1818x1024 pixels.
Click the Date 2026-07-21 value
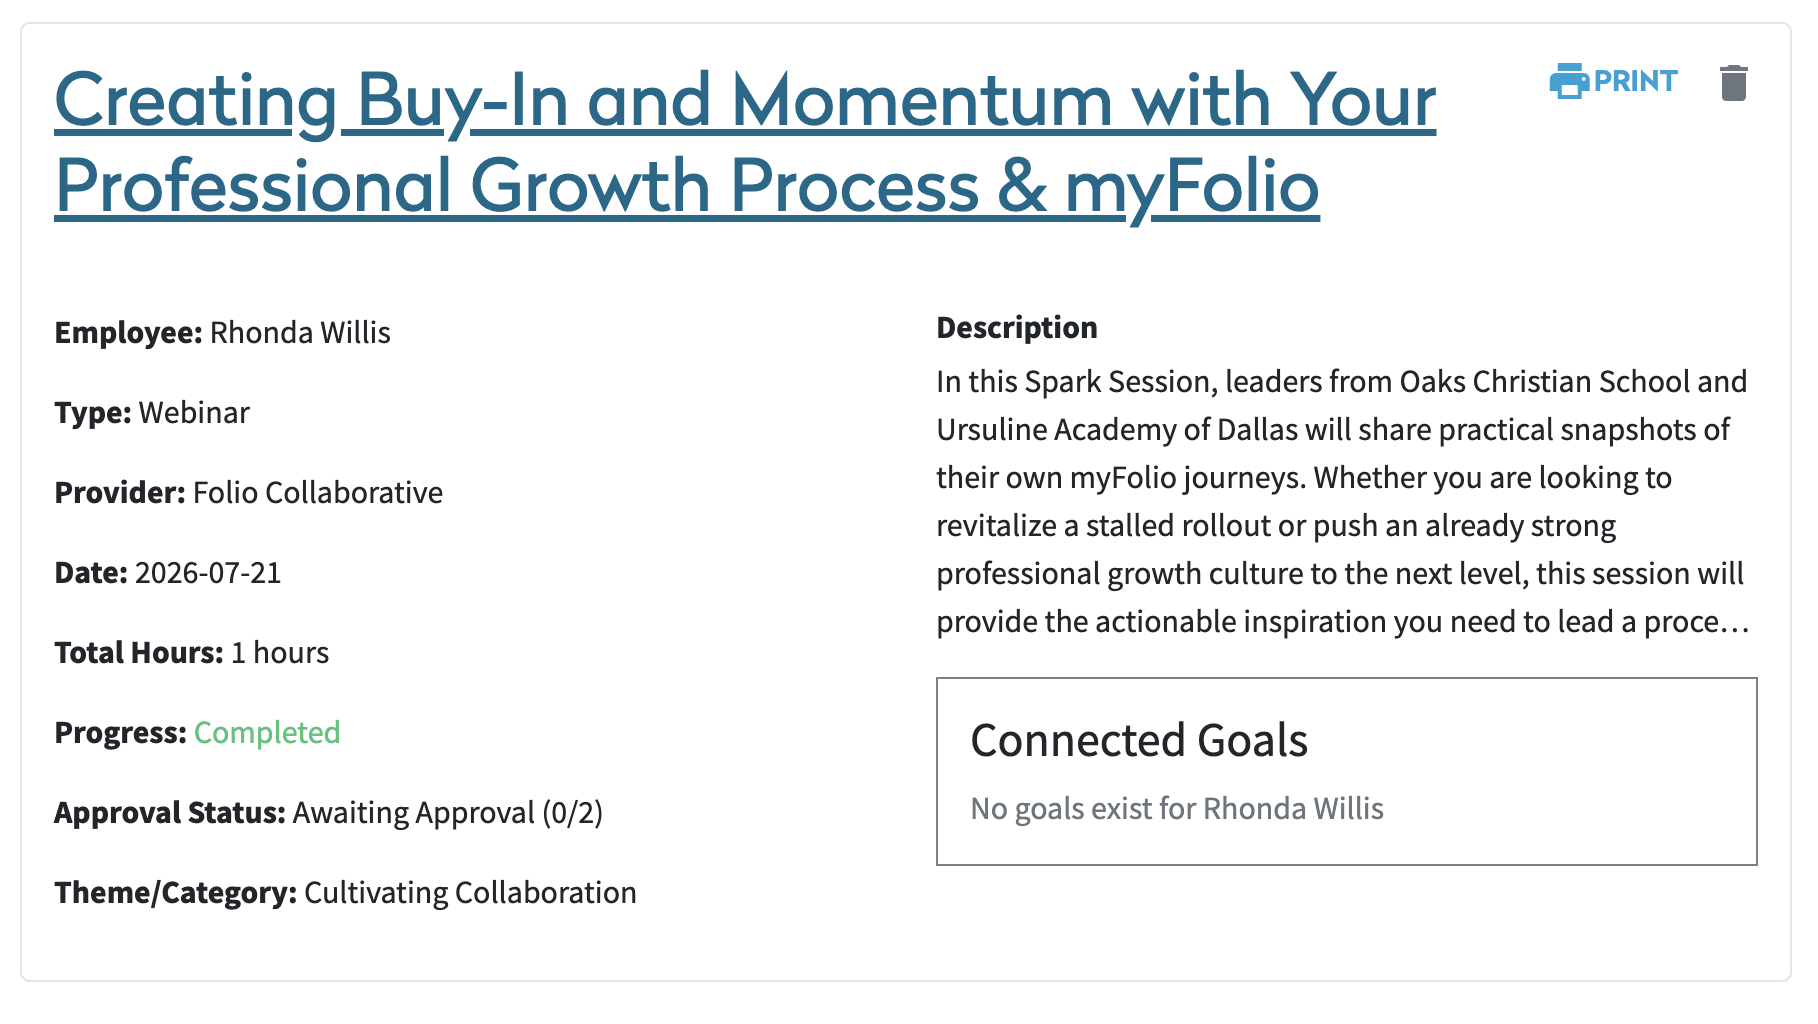point(208,572)
